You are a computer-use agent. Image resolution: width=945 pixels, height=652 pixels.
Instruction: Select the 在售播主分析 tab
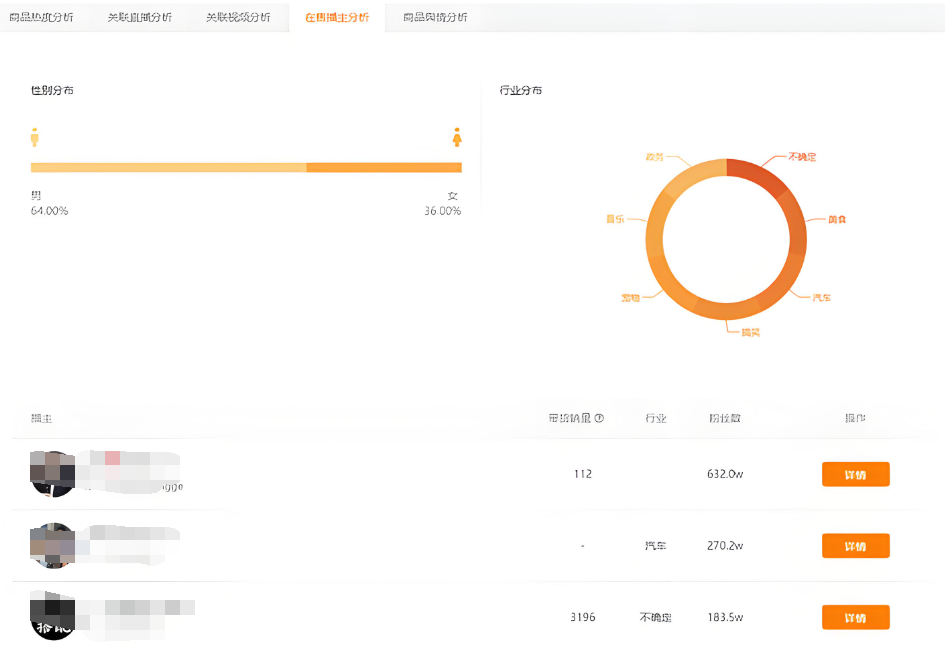coord(337,17)
